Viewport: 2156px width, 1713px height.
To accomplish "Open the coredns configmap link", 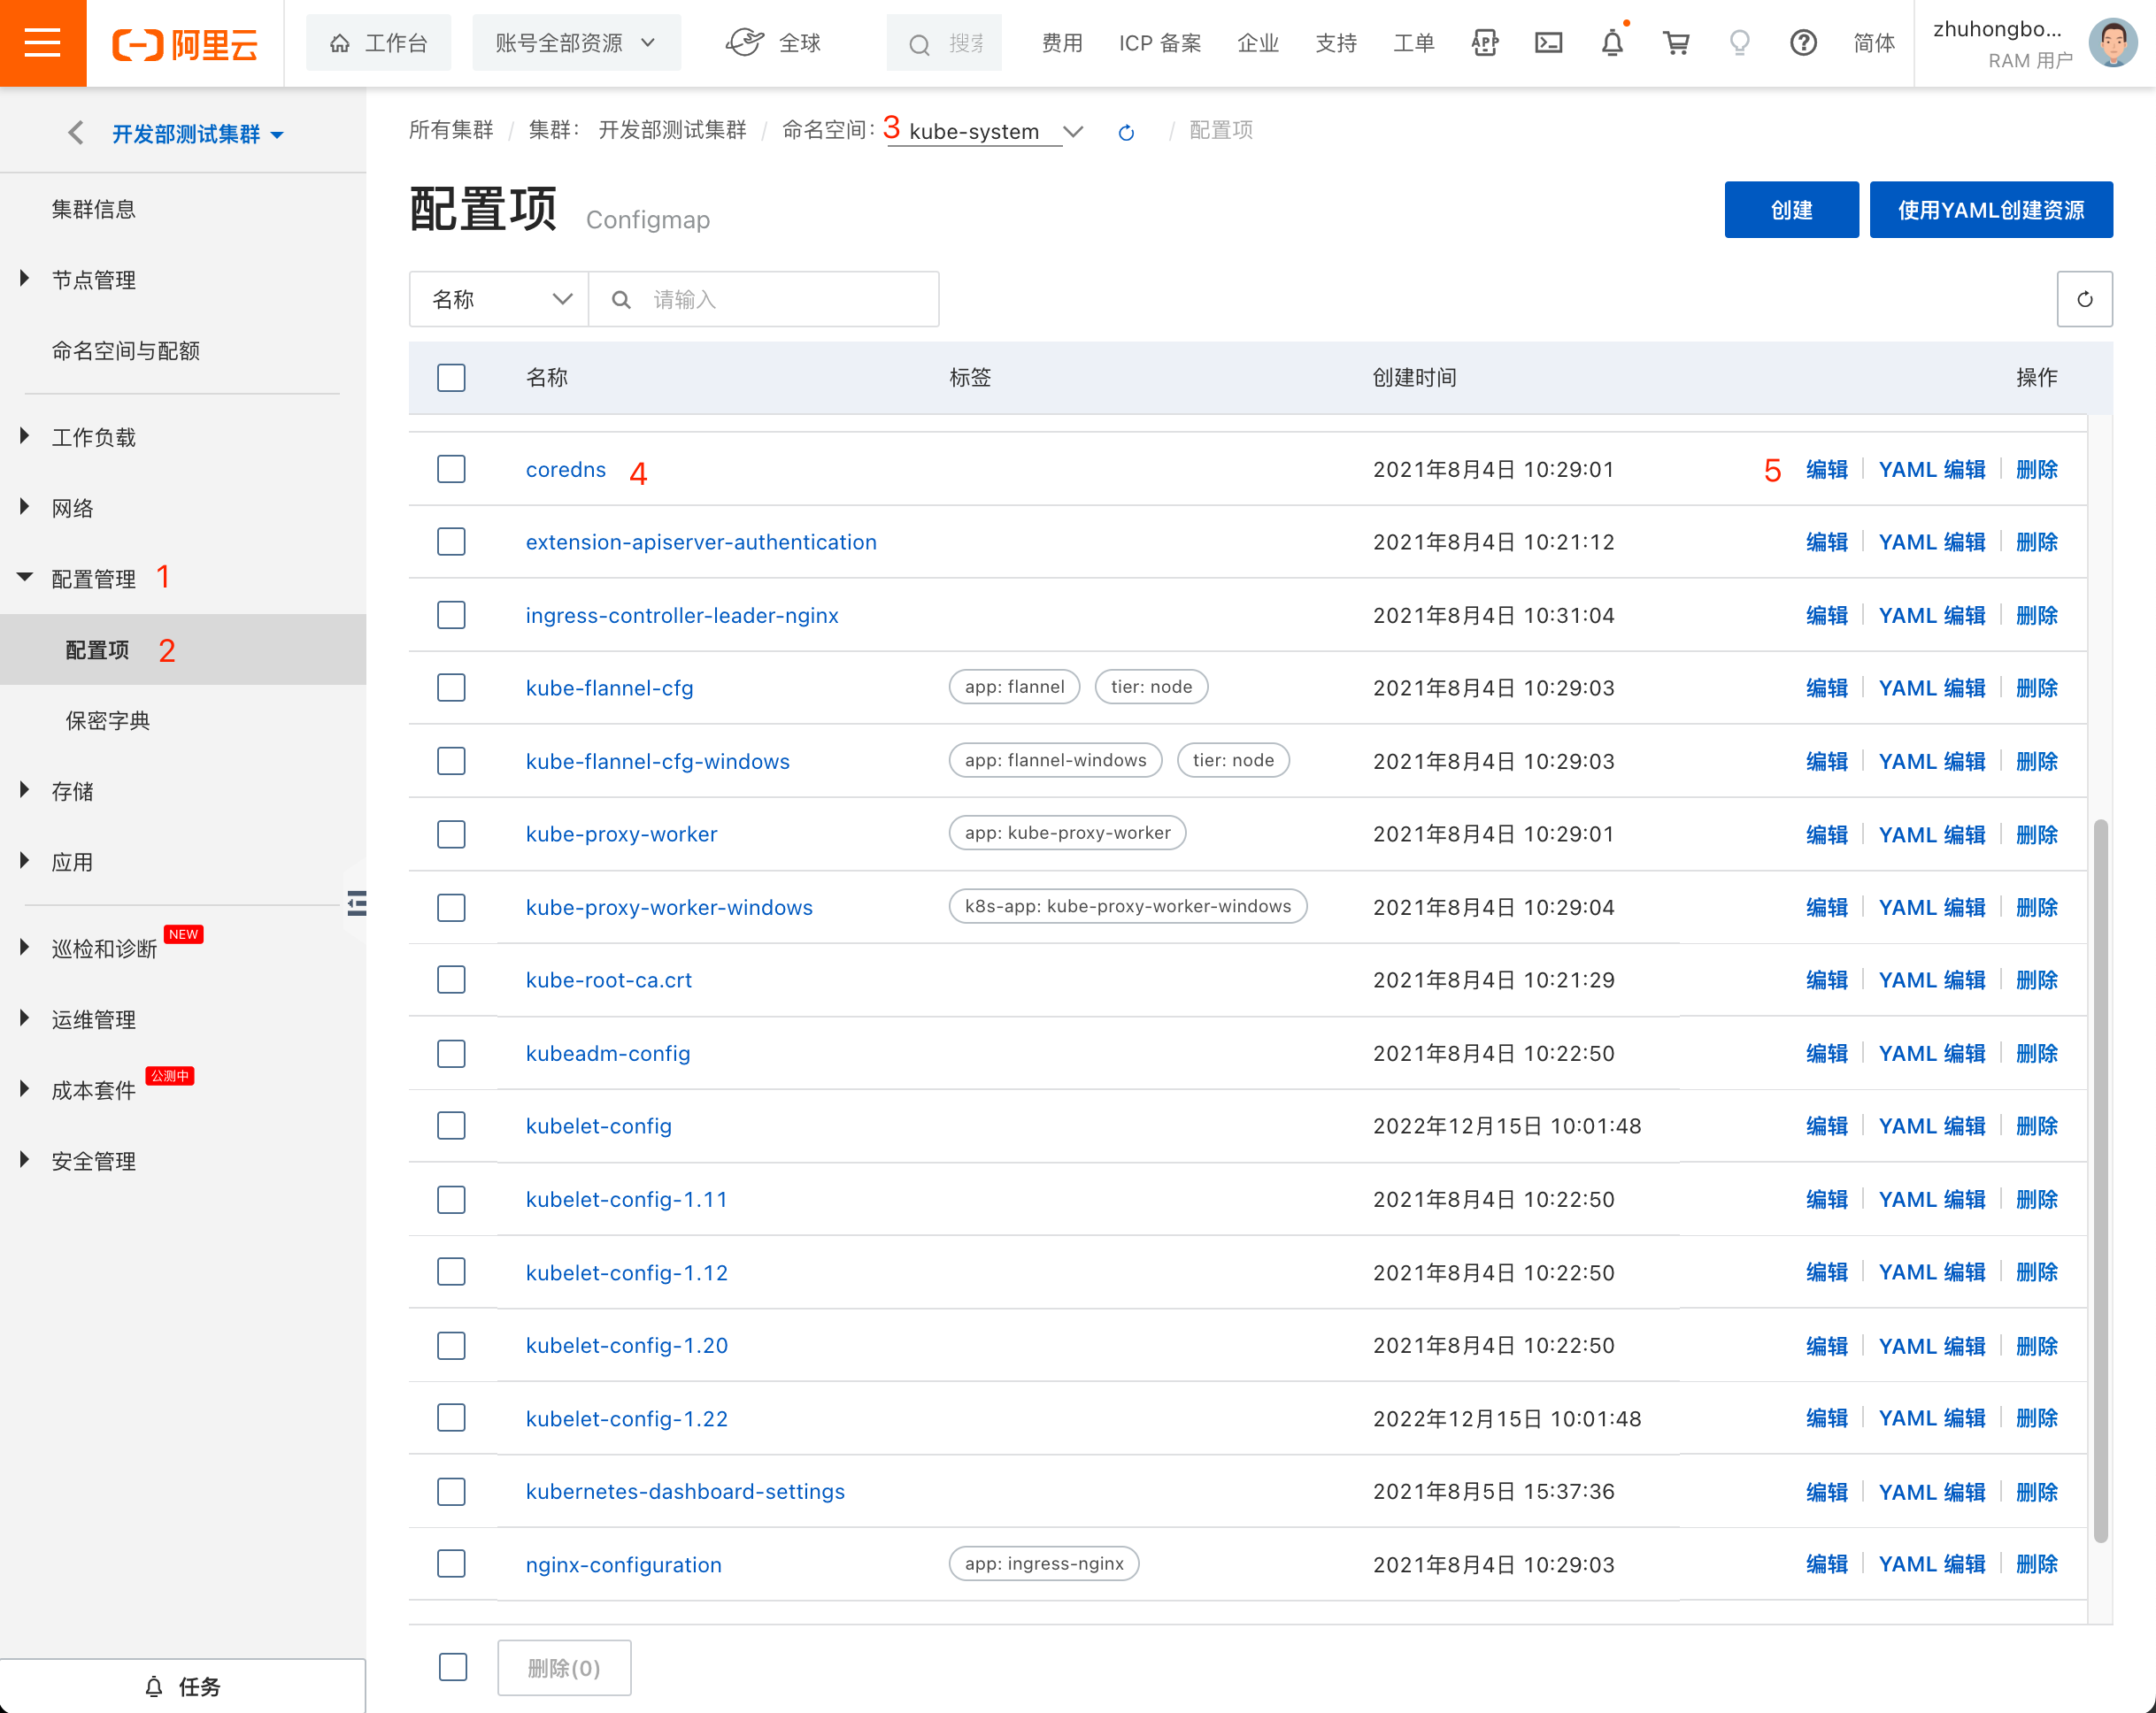I will (566, 469).
